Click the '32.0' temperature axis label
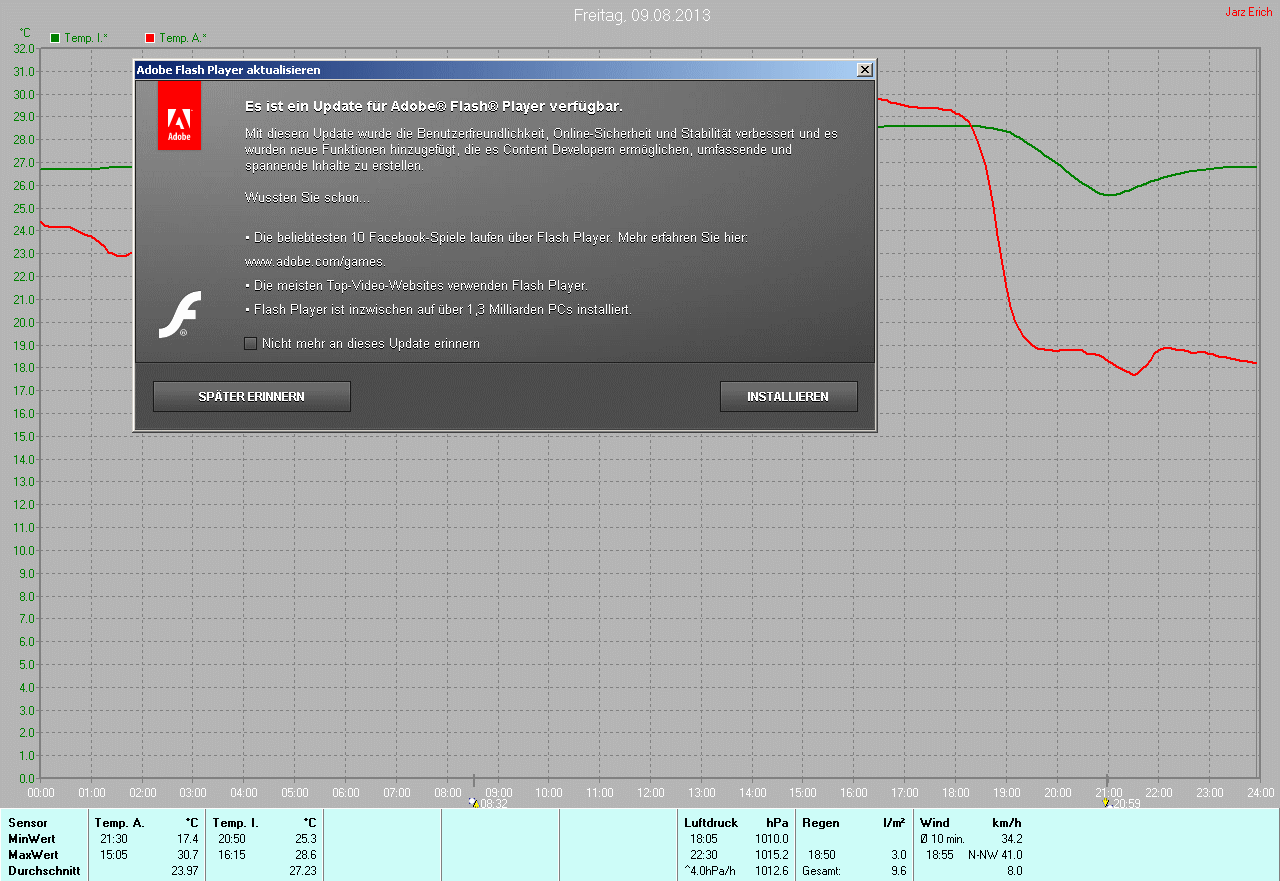 pyautogui.click(x=23, y=48)
